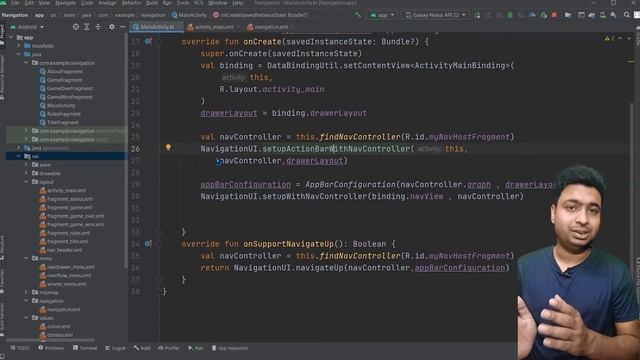Click MainActivity in the breadcrumb bar
Image resolution: width=640 pixels, height=360 pixels.
point(189,15)
